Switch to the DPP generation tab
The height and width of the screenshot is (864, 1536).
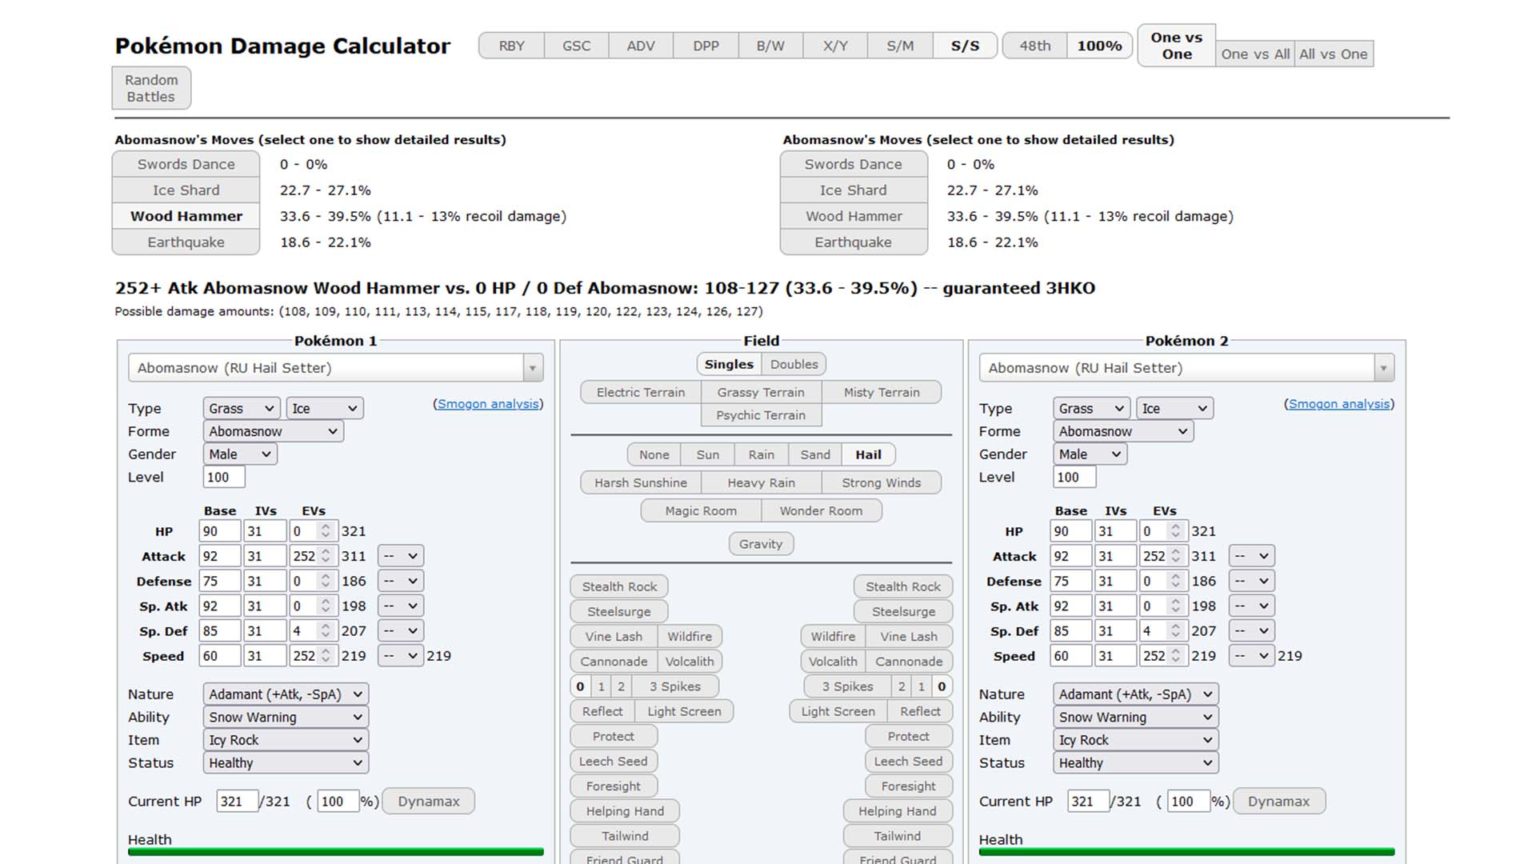coord(705,45)
